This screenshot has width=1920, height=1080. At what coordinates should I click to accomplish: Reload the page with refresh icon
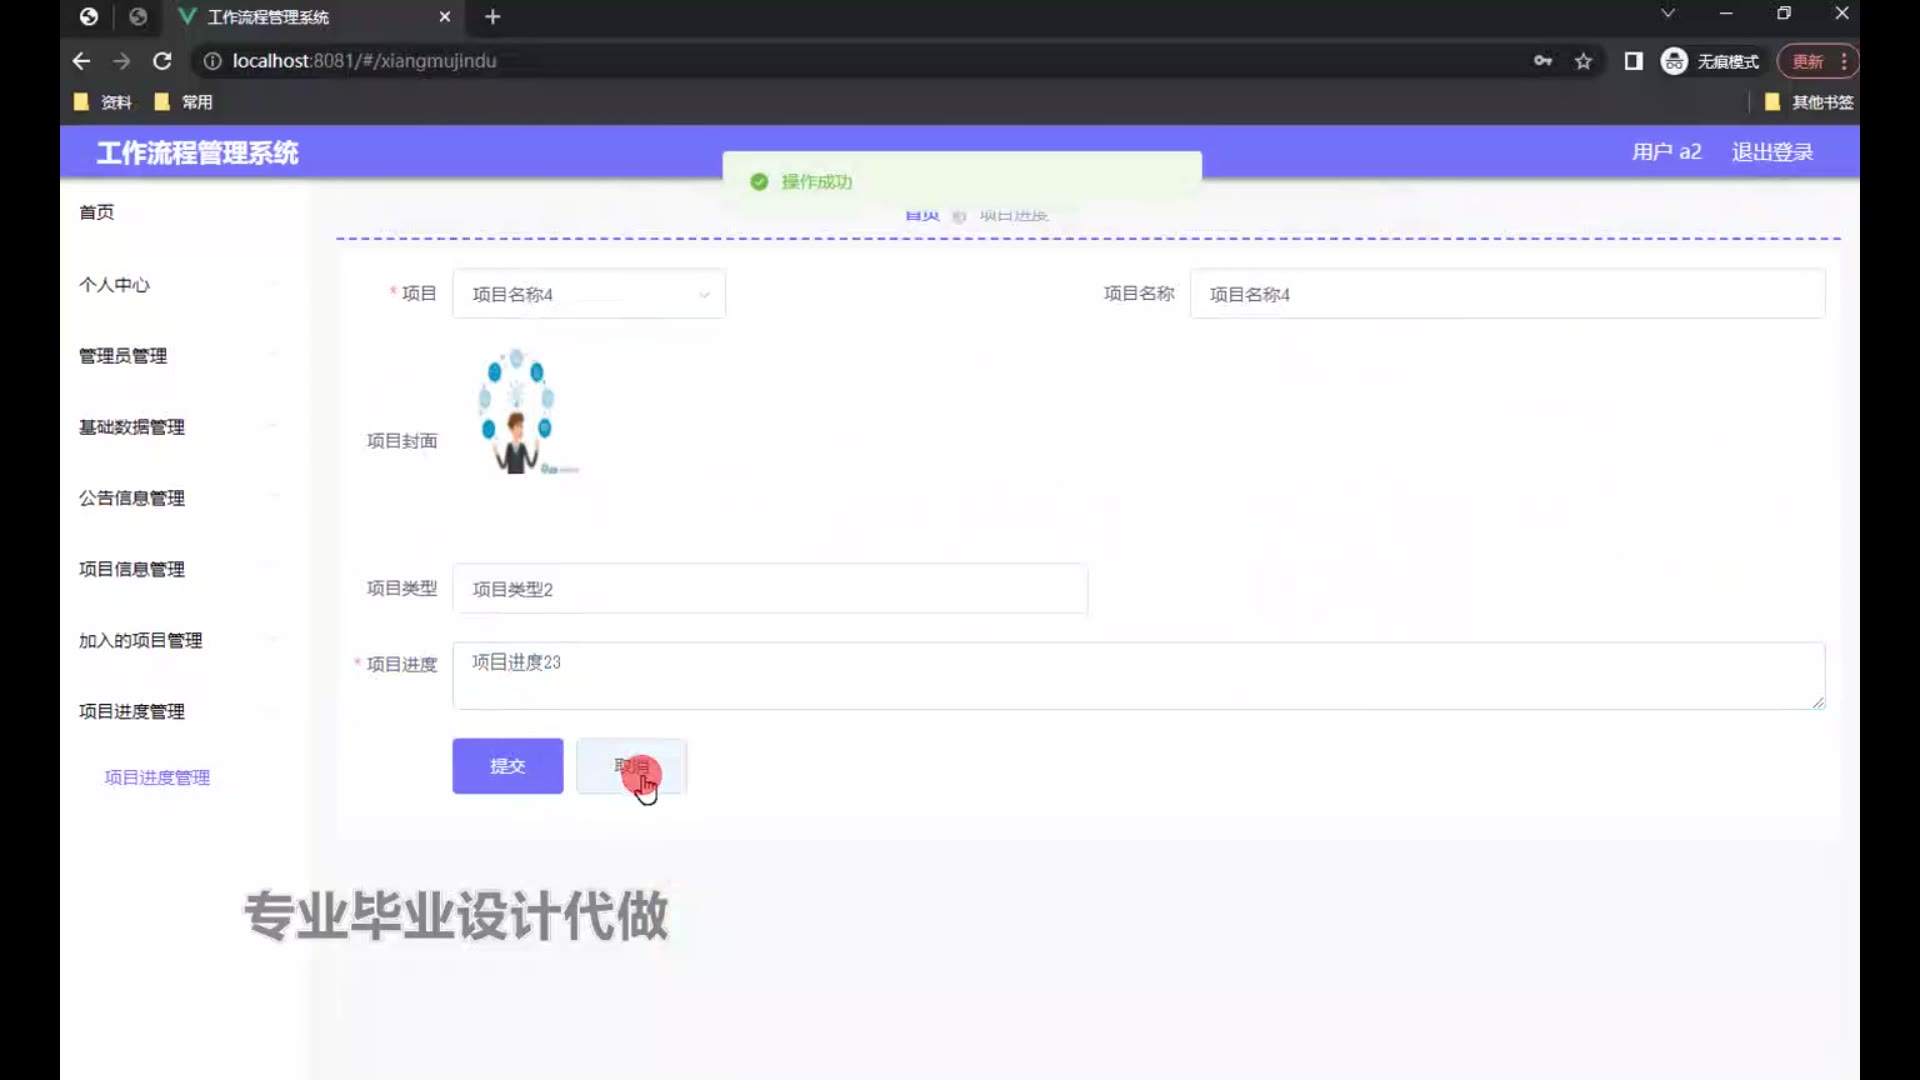coord(162,61)
